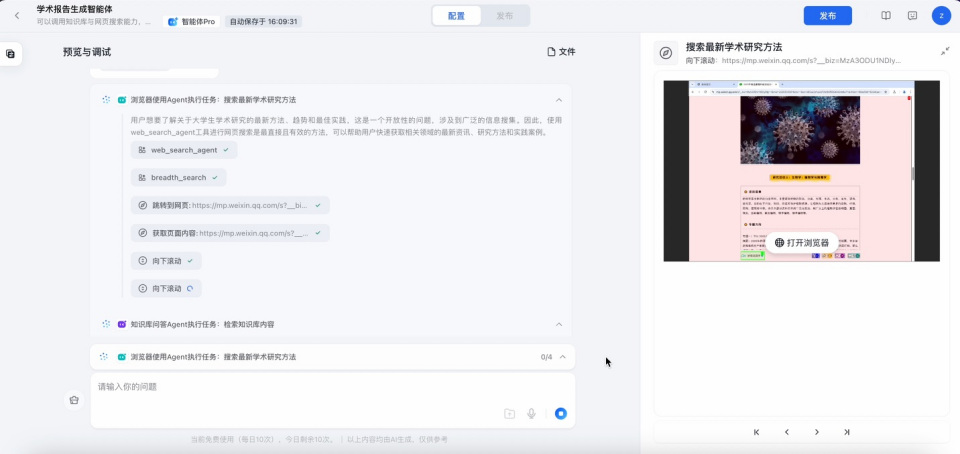Click the blue 发布 button
This screenshot has width=960, height=454.
coord(828,16)
